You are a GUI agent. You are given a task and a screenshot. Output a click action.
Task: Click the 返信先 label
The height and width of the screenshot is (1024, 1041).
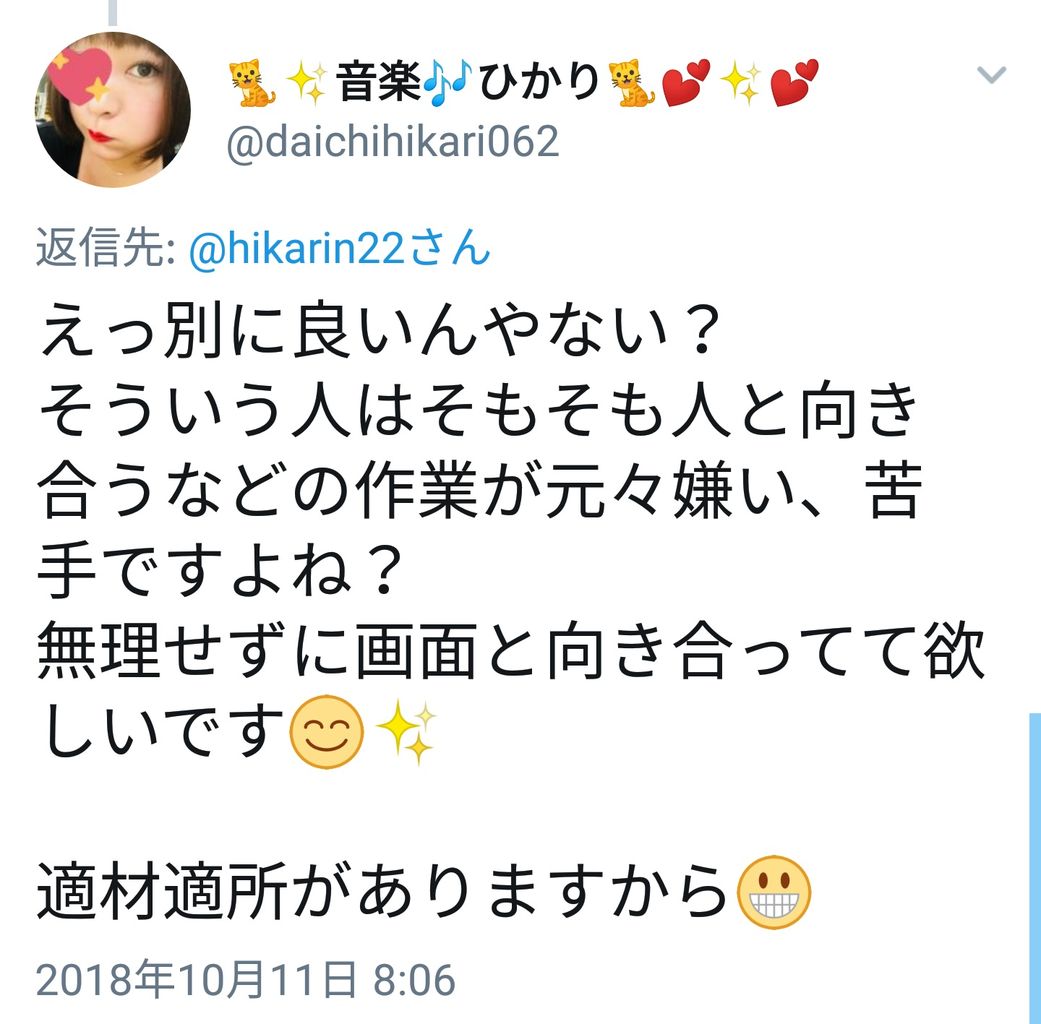pyautogui.click(x=105, y=248)
